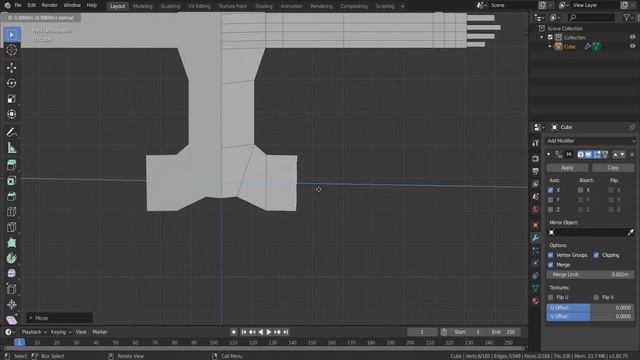Select the Smooth vertices tool

coord(11,273)
